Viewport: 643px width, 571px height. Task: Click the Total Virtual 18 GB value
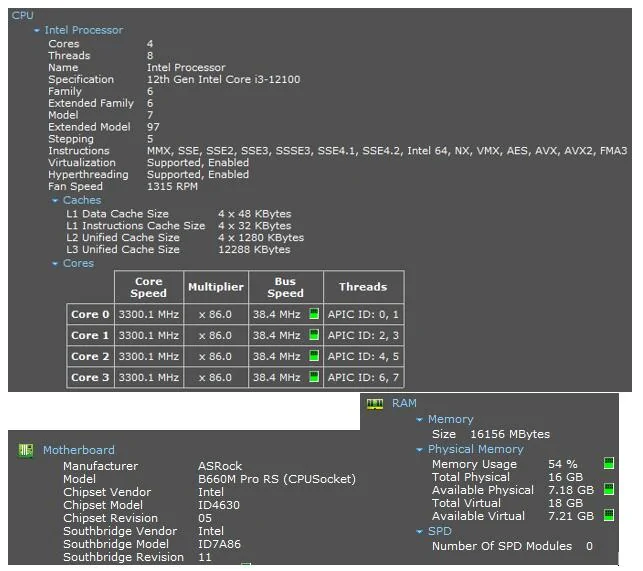point(565,503)
